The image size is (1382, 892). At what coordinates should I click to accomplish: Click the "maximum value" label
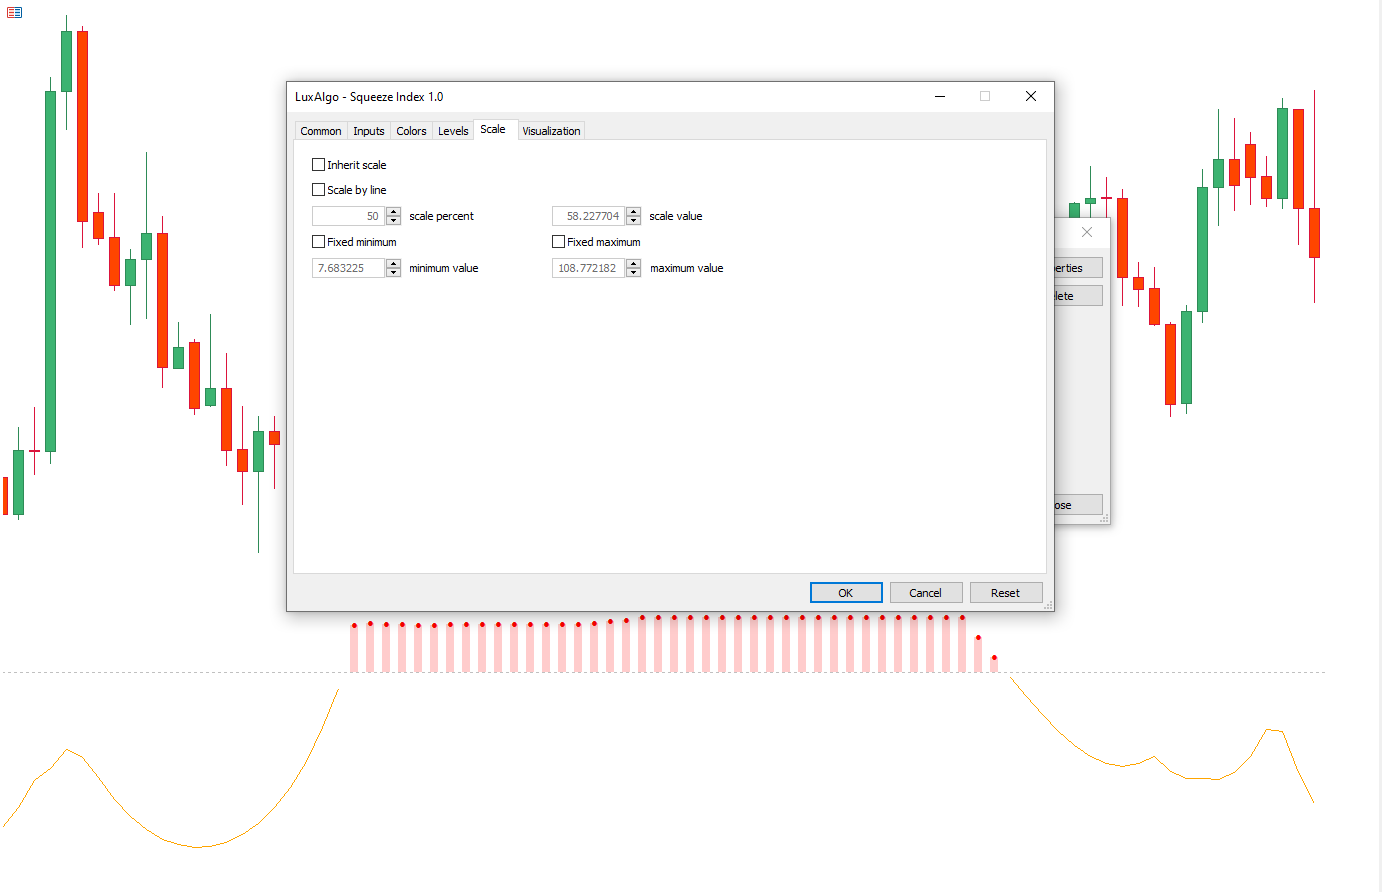pyautogui.click(x=687, y=268)
